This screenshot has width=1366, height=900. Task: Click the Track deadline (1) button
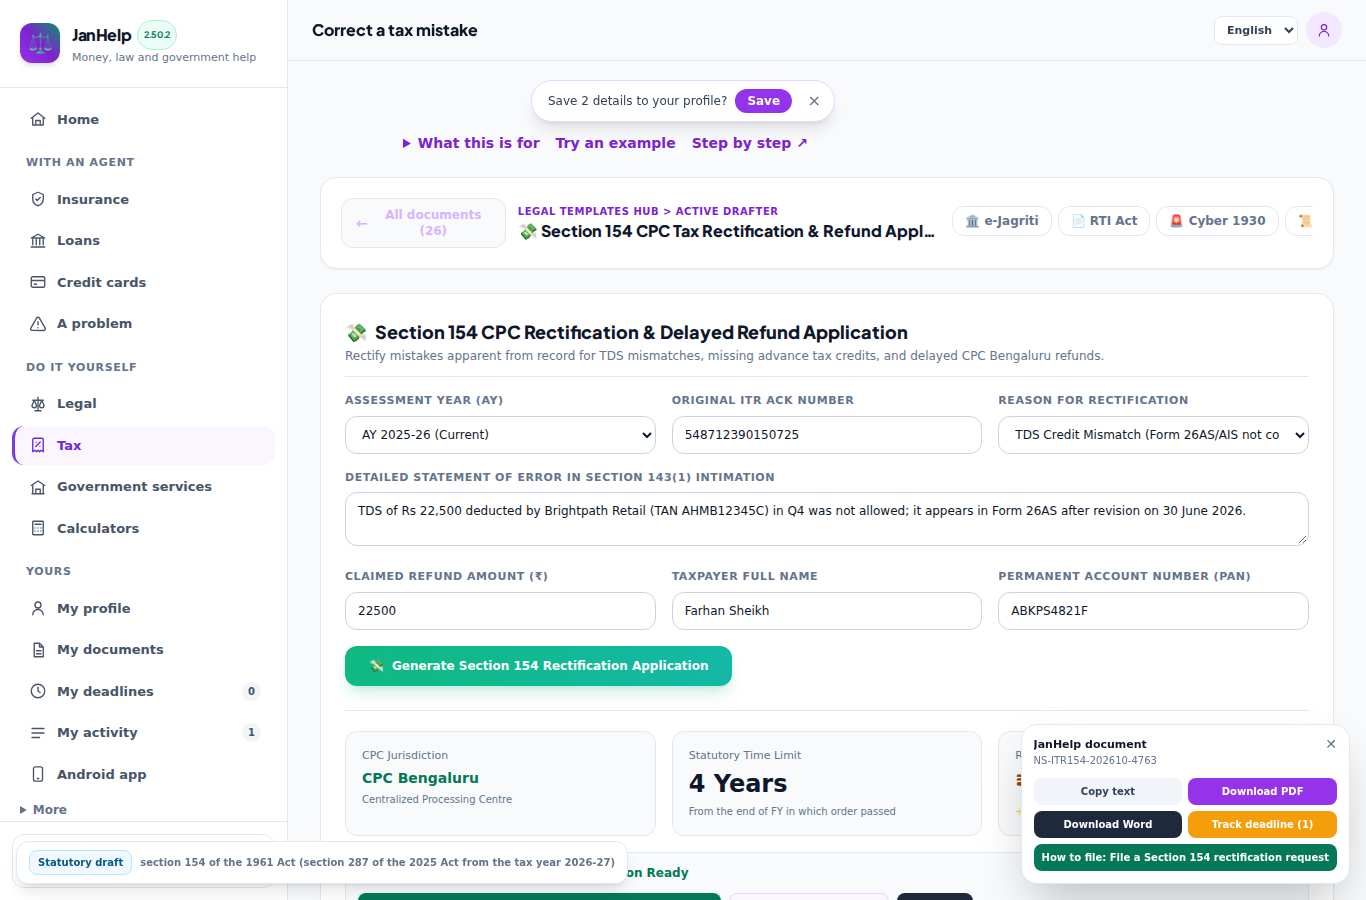(1262, 824)
